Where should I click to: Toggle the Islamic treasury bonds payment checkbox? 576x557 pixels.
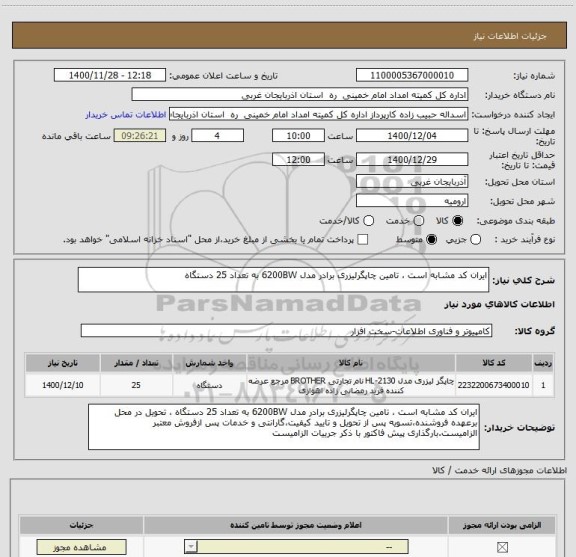point(363,240)
